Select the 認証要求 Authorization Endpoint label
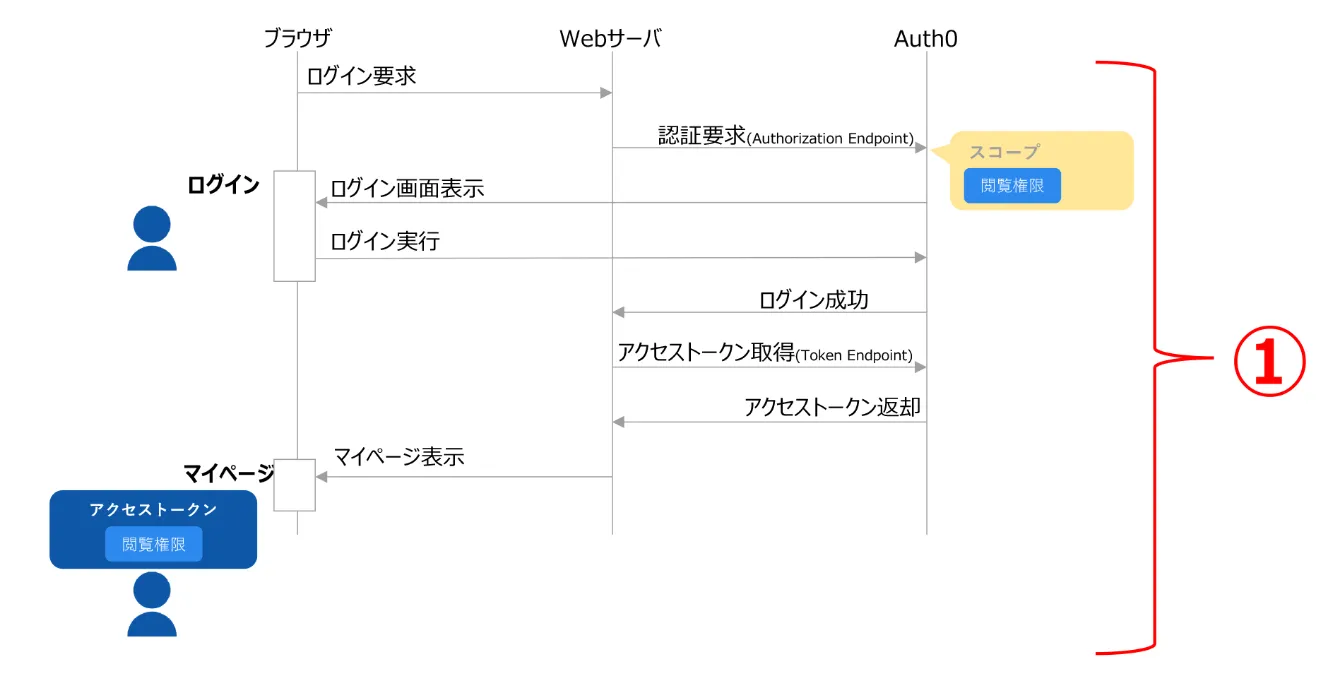The image size is (1340, 688). [x=785, y=136]
